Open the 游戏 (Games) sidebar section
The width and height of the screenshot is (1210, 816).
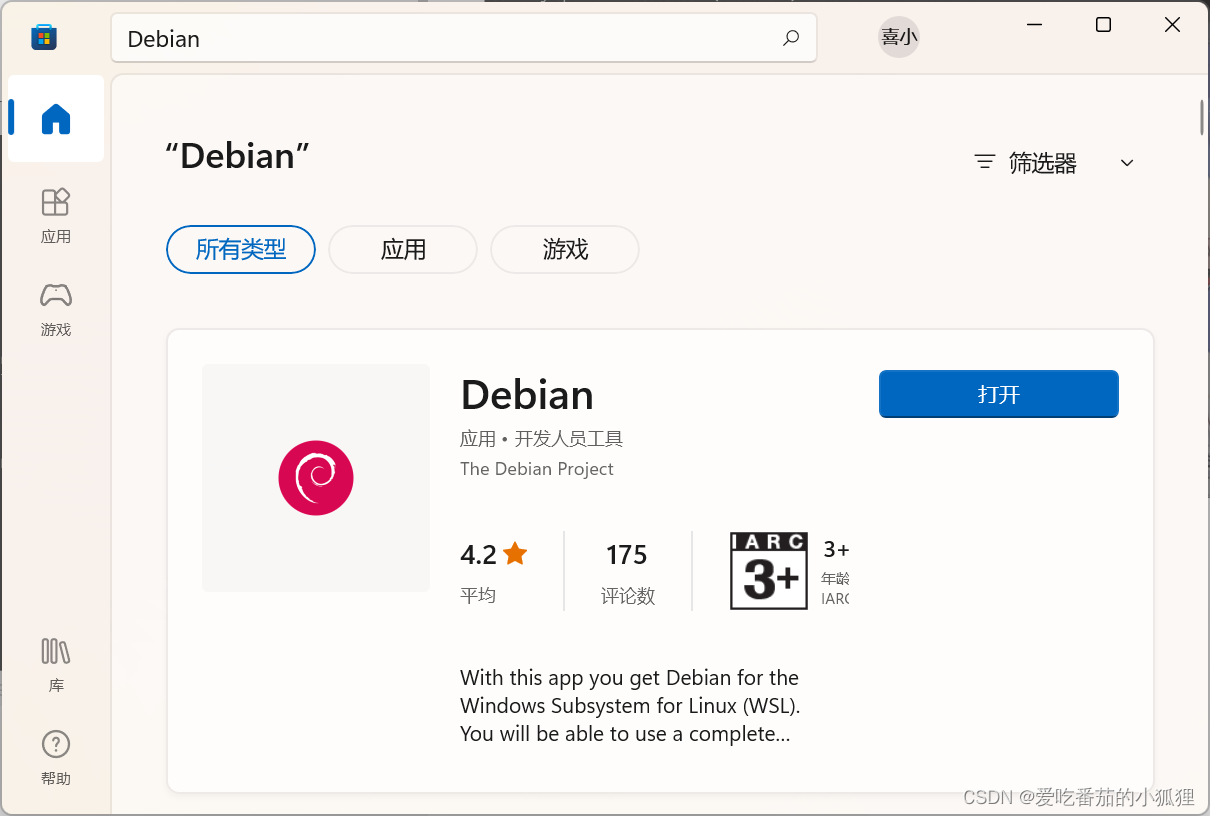tap(56, 309)
